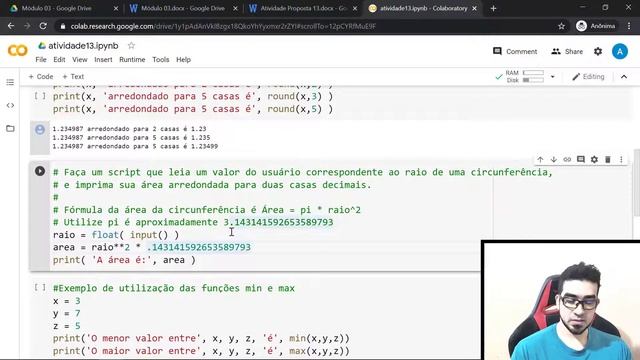The image size is (640, 360).
Task: Reload the browser page
Action: (43, 26)
